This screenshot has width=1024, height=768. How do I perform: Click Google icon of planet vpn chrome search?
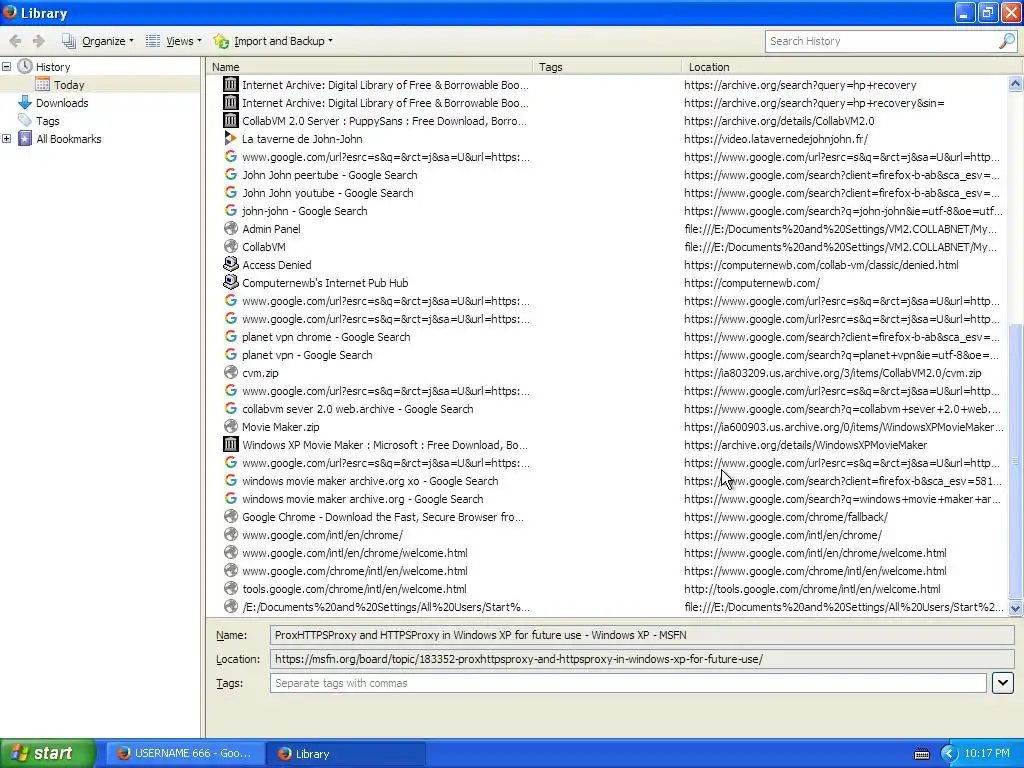[x=231, y=336]
